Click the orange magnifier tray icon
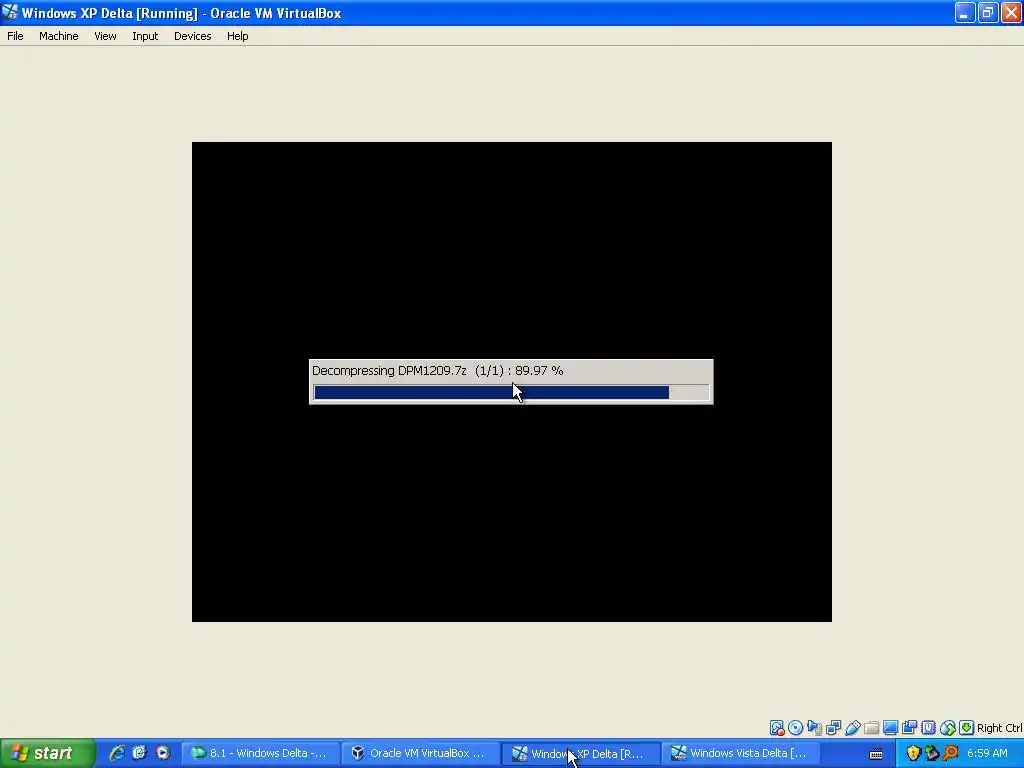 click(951, 753)
